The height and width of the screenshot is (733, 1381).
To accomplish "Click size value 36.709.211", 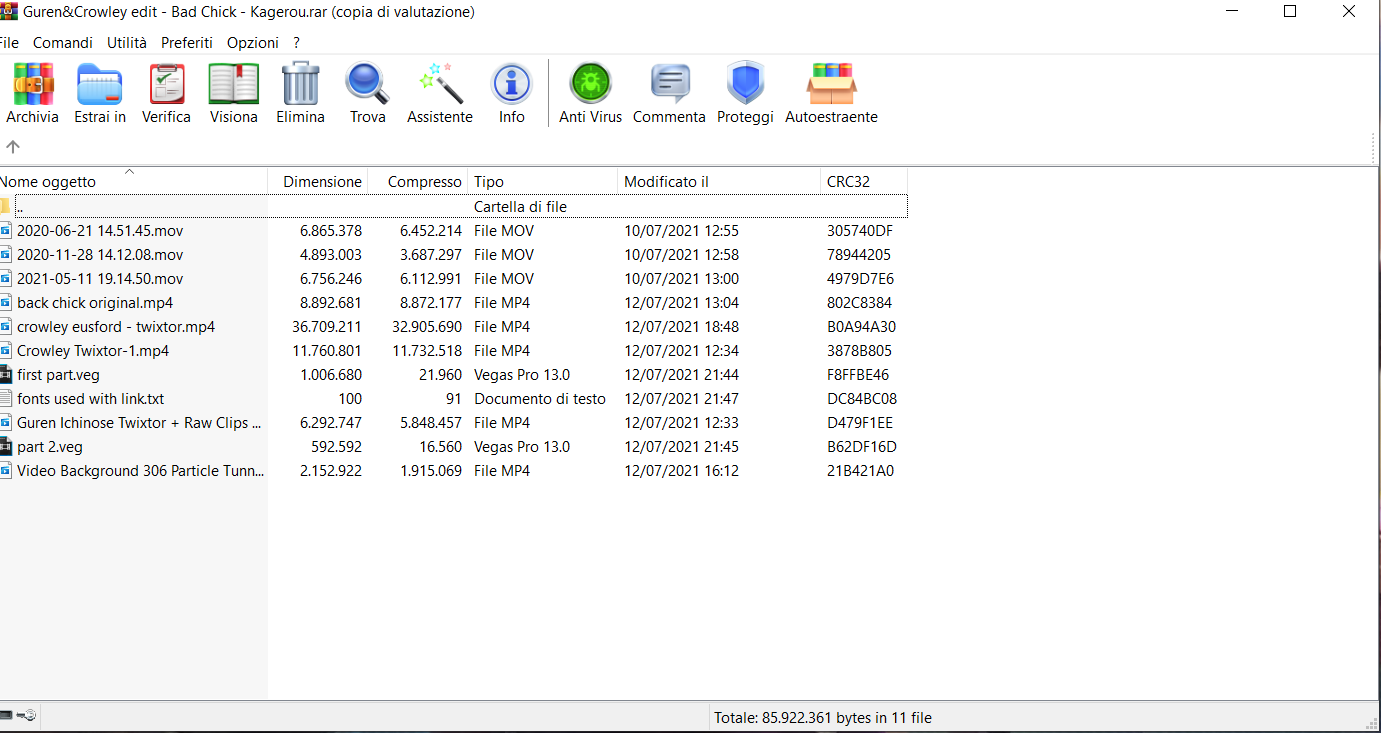I will tap(327, 327).
